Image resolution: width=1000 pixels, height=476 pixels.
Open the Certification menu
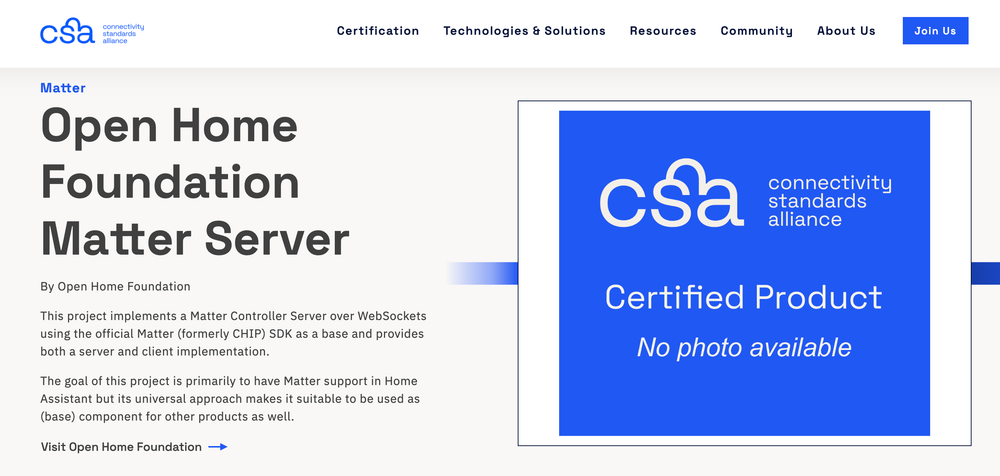[x=378, y=31]
